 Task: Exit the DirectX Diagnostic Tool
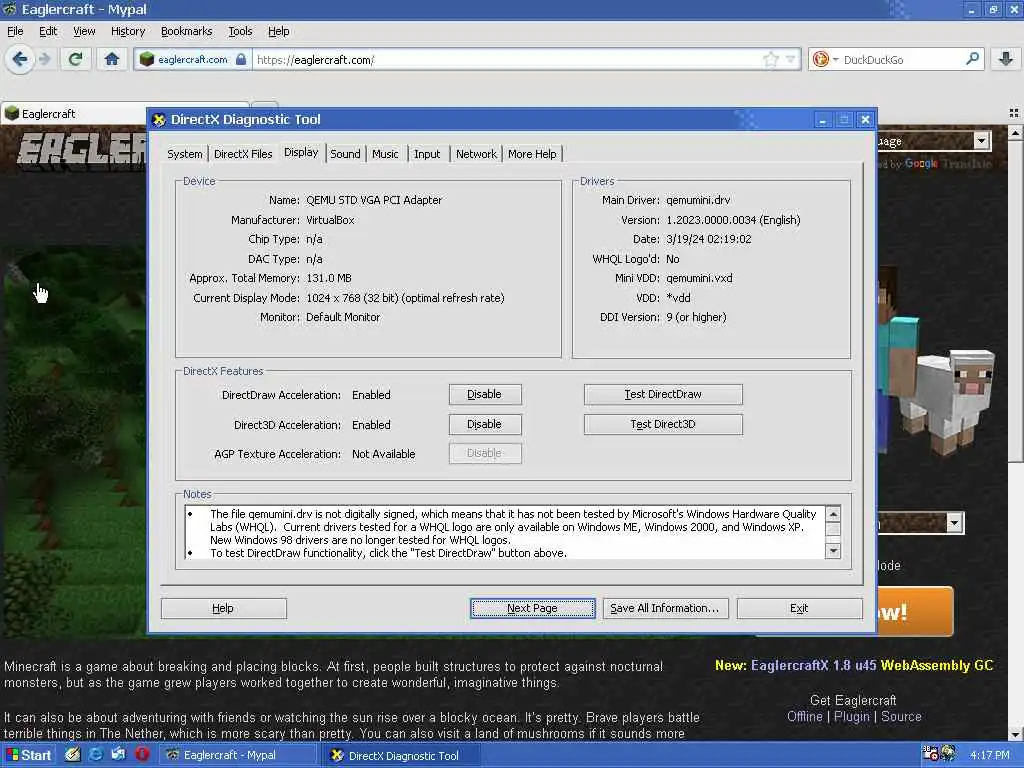point(799,608)
